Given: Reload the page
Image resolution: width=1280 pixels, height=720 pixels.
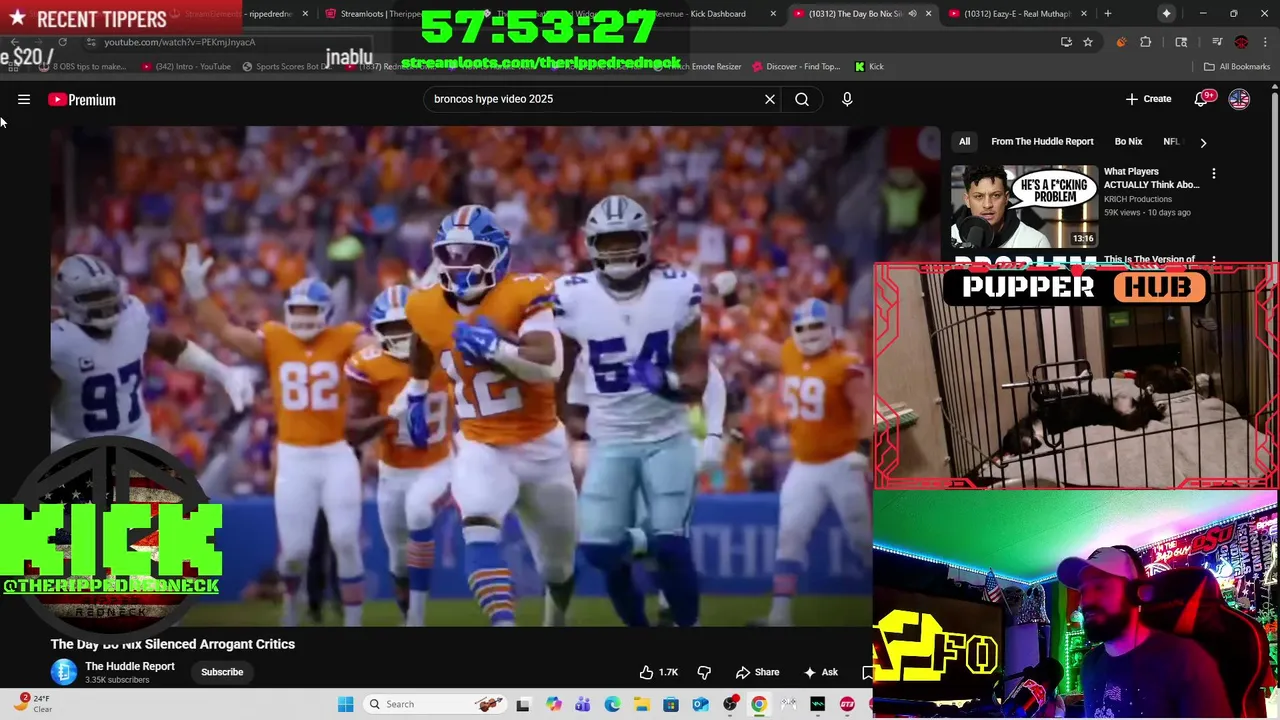Looking at the screenshot, I should pos(62,42).
